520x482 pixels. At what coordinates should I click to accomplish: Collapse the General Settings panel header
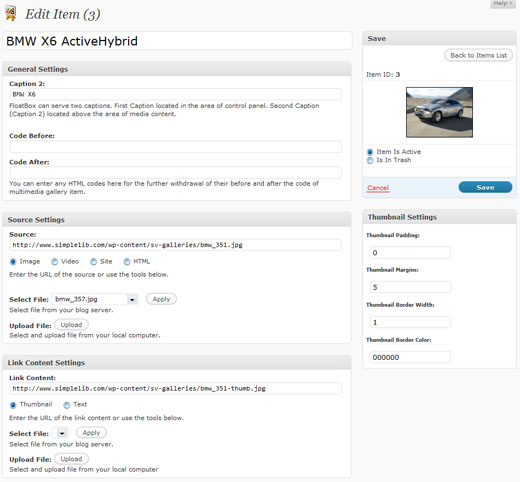(x=177, y=69)
